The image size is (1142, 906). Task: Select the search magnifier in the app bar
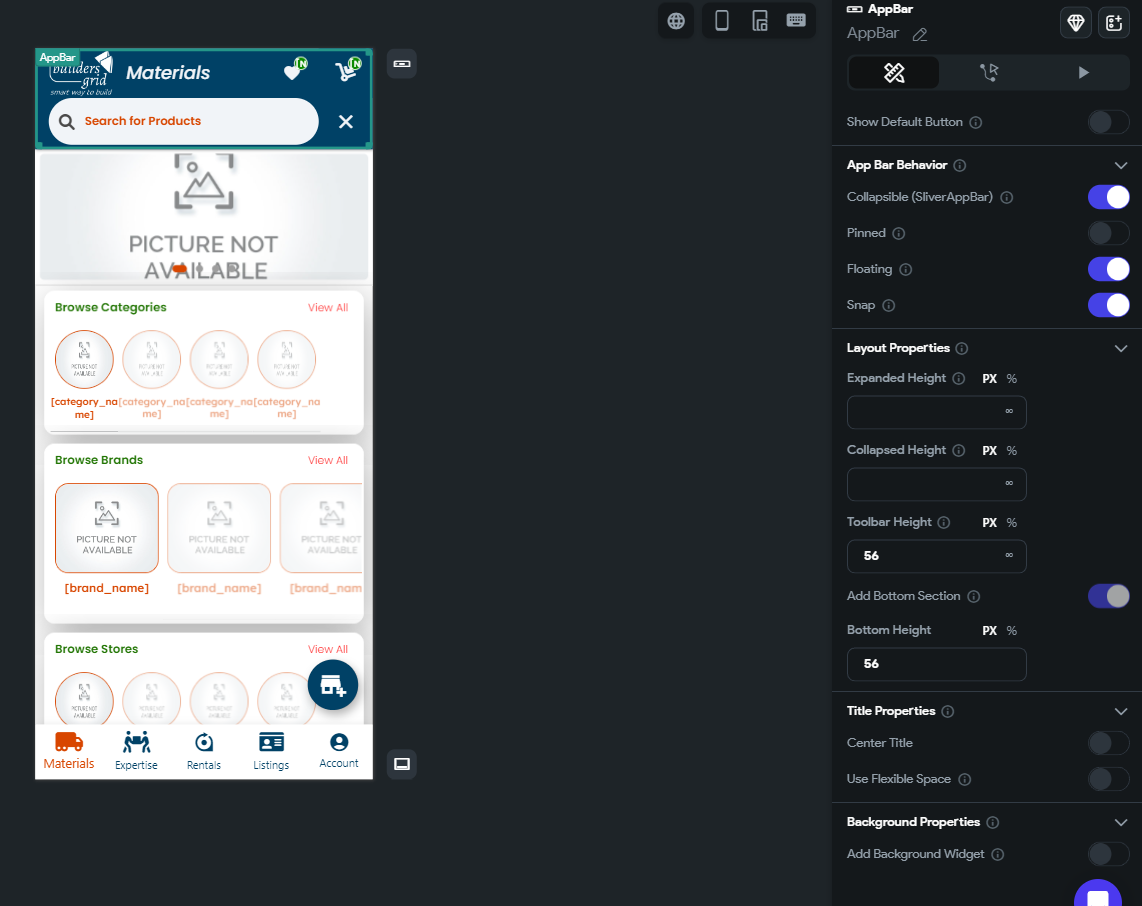66,121
